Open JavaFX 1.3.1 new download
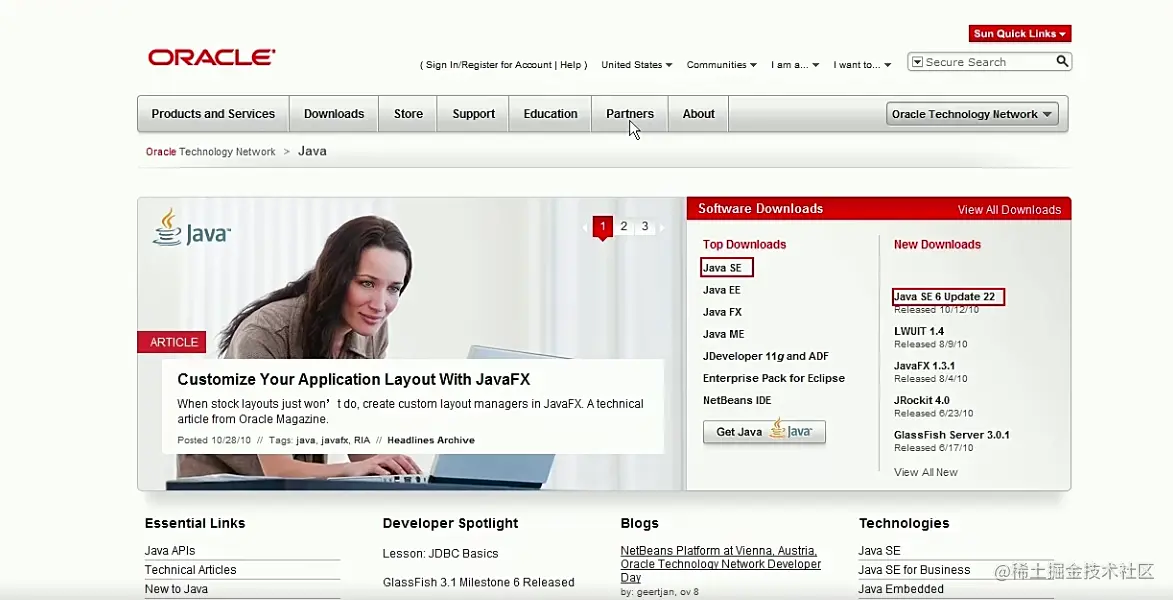The image size is (1173, 600). click(x=924, y=367)
